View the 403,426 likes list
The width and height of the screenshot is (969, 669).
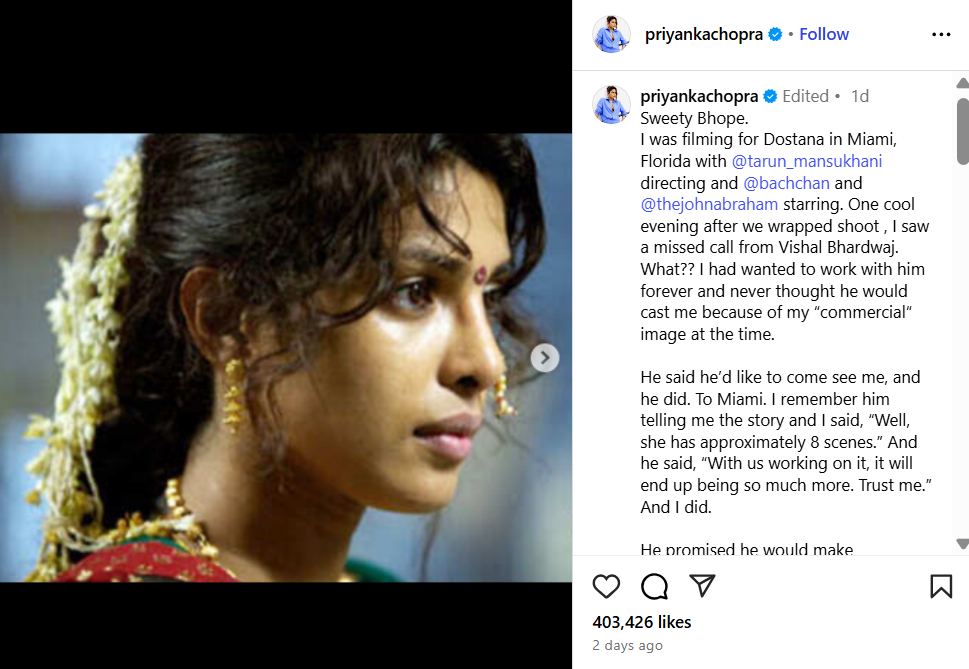(x=641, y=622)
